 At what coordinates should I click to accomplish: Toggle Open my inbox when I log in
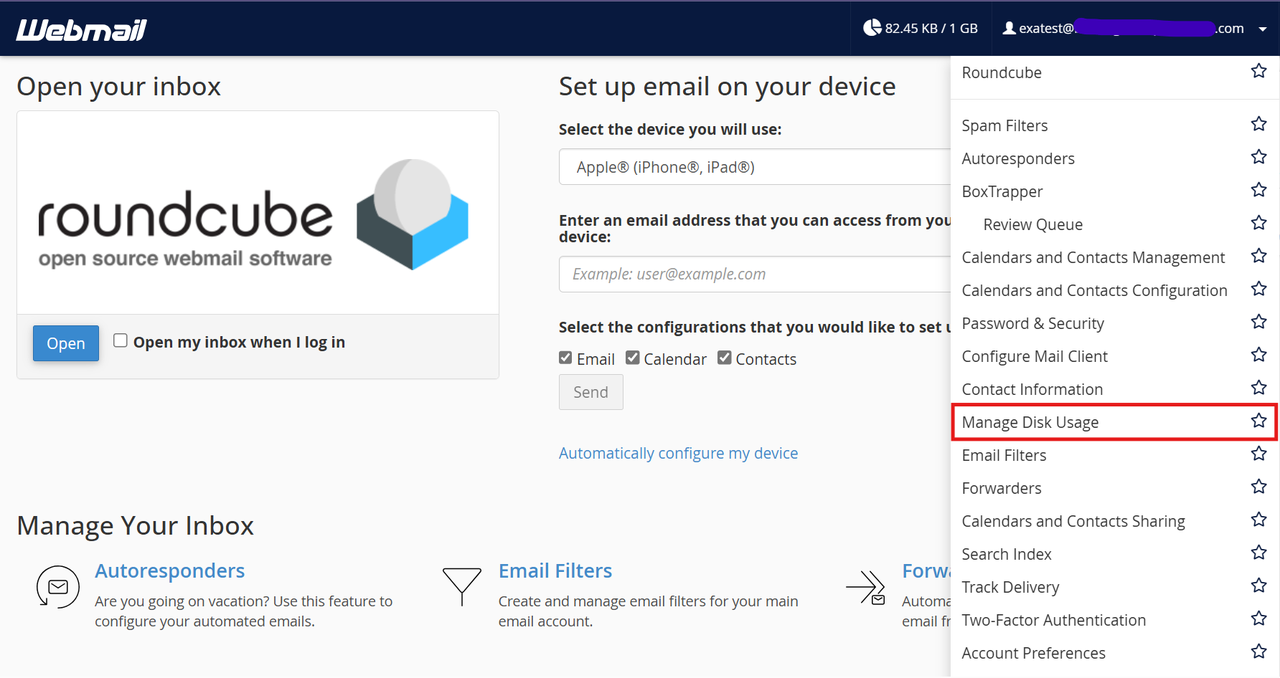tap(120, 341)
